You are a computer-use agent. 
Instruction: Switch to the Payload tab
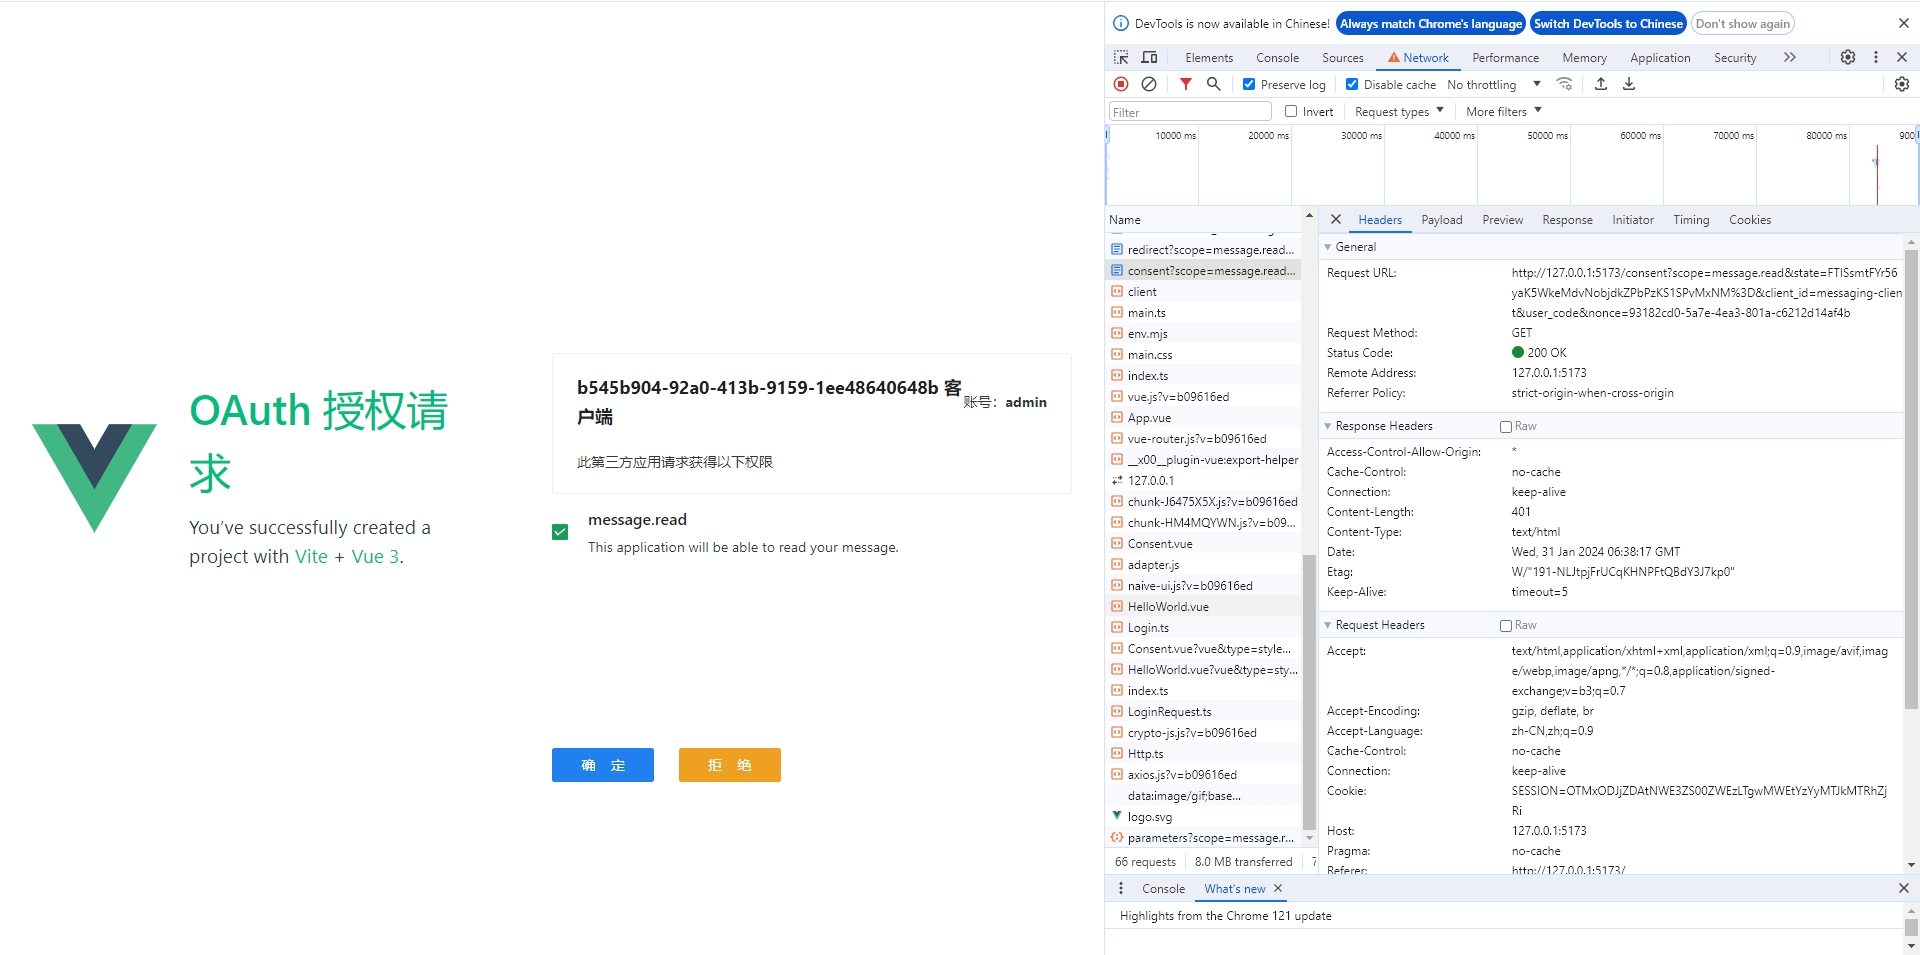[1441, 220]
